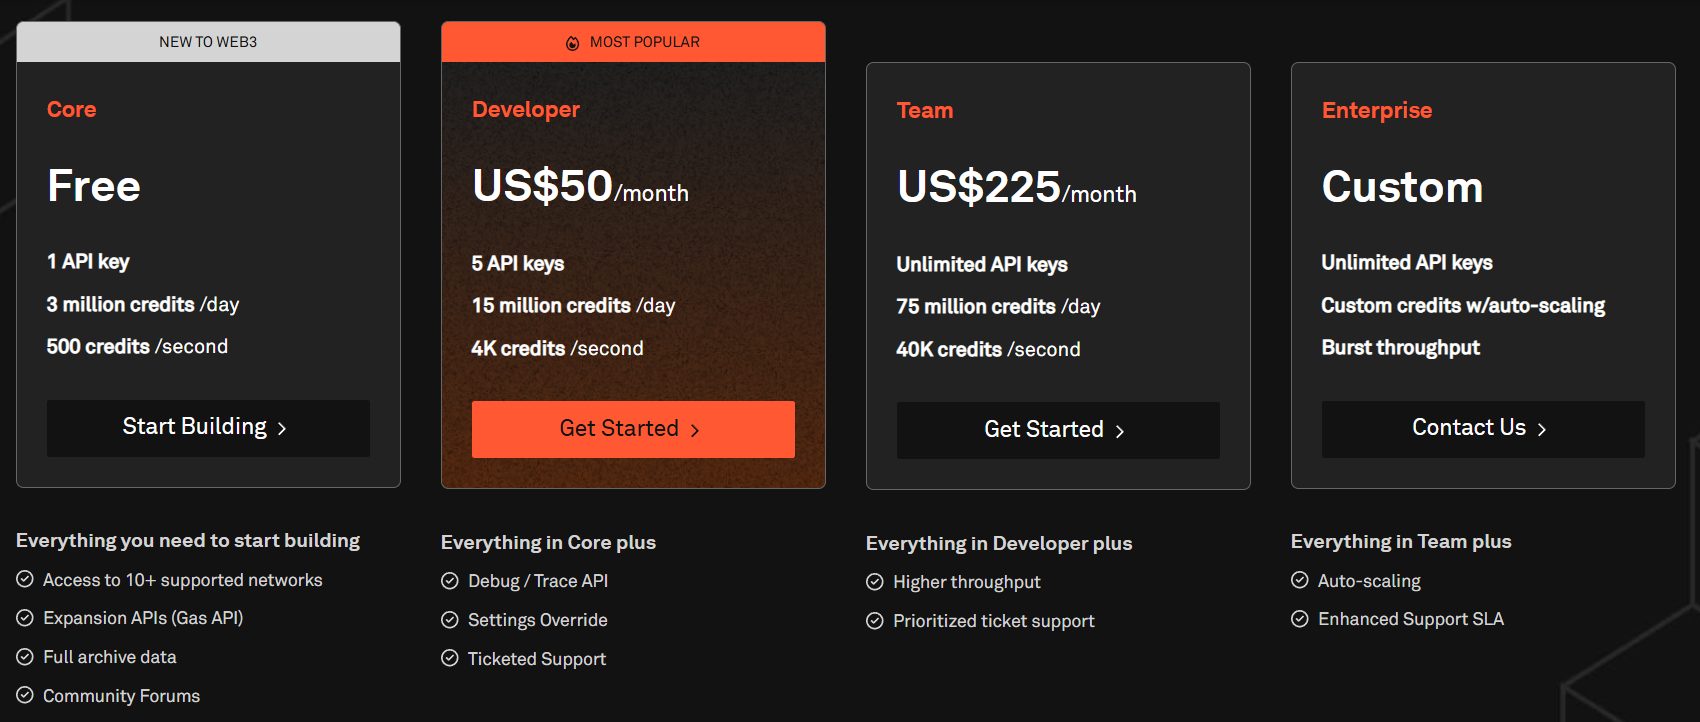Click check icon next to Expansion APIs
1700x722 pixels.
(25, 618)
